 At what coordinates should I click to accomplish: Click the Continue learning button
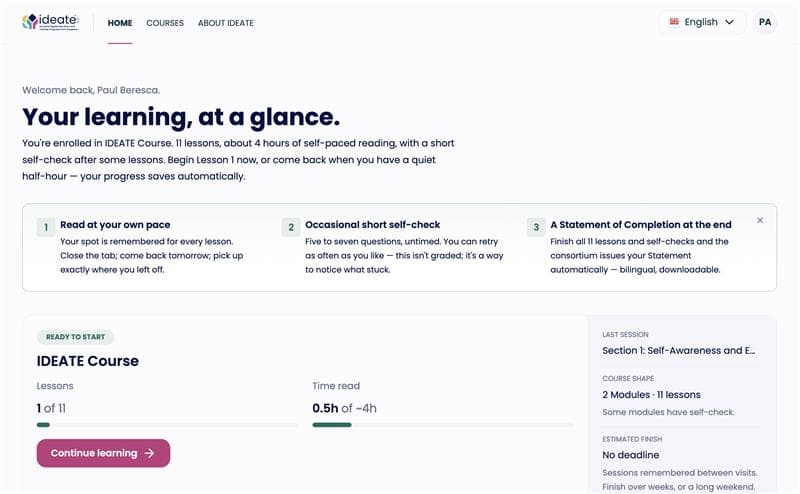(103, 453)
